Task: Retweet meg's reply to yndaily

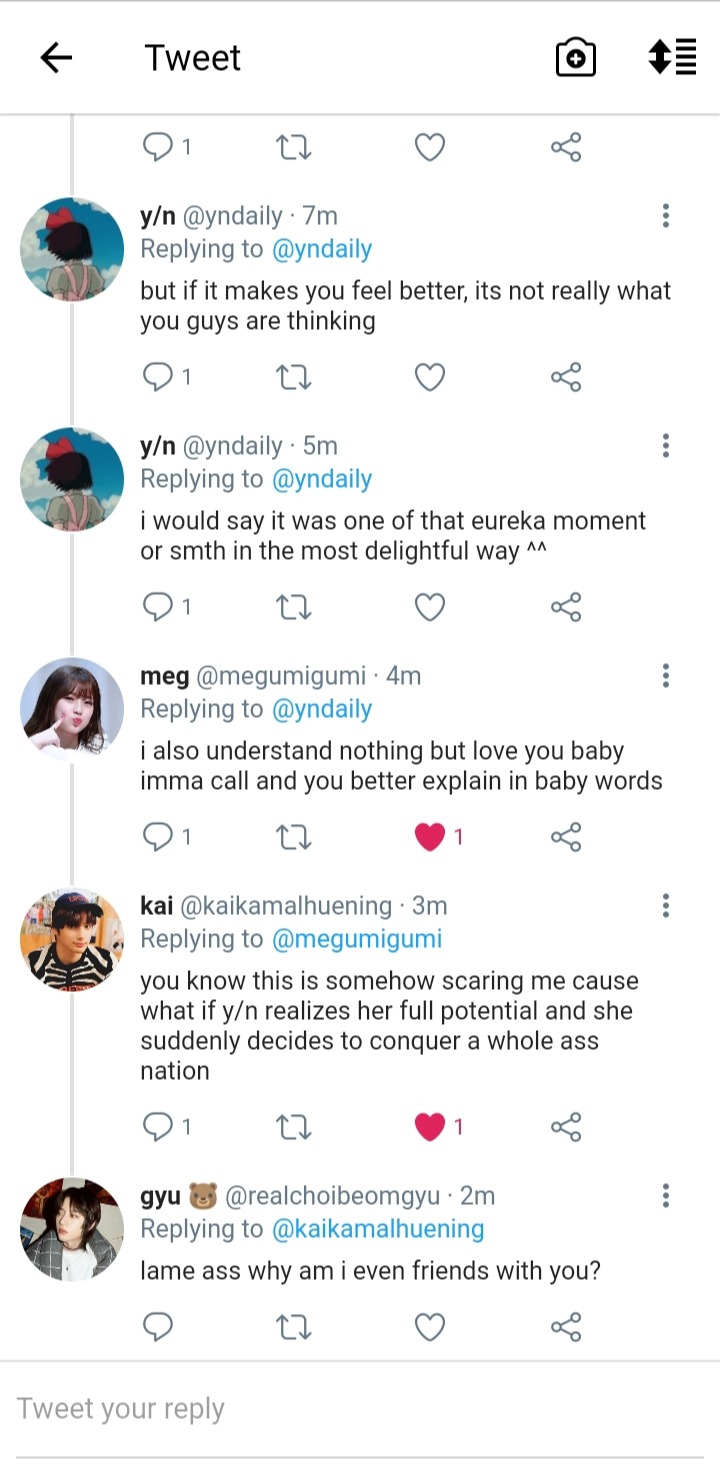Action: (x=293, y=837)
